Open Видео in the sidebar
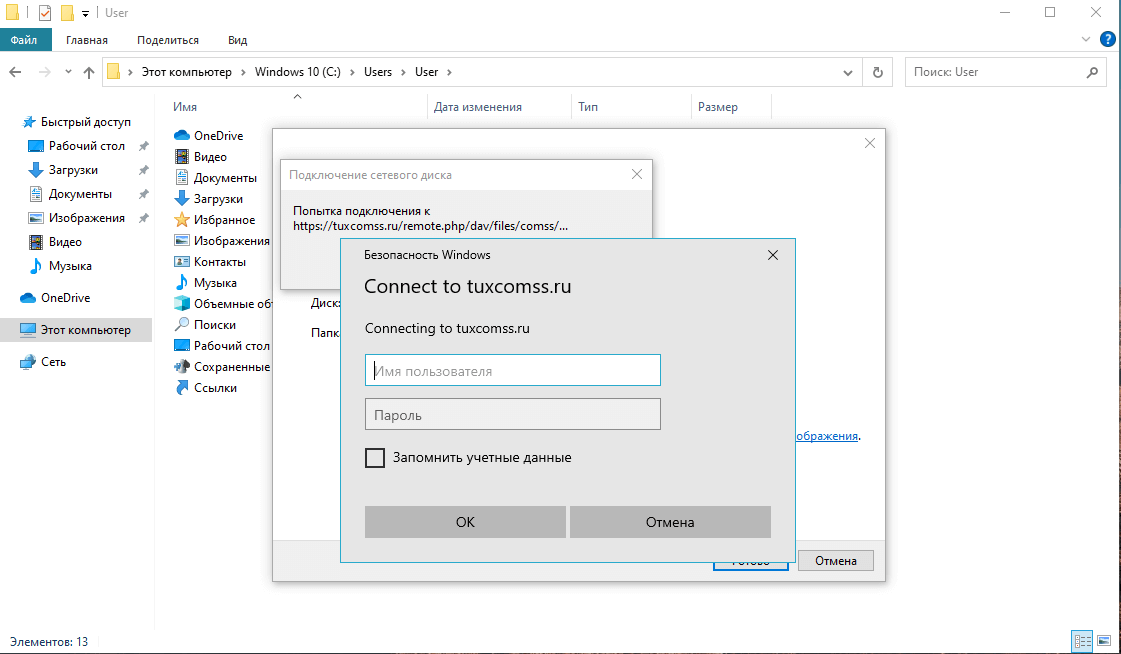 coord(65,242)
